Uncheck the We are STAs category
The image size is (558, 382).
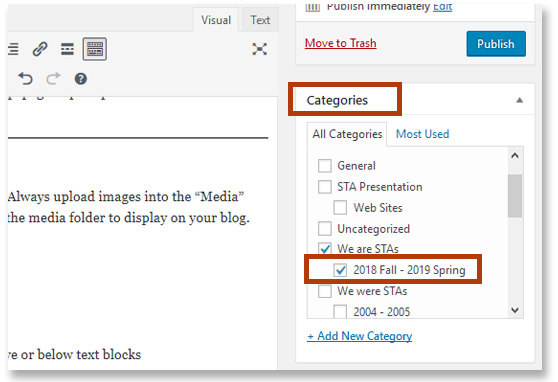click(x=325, y=248)
